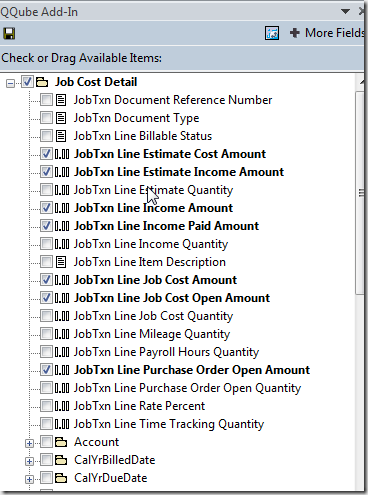
Task: Click numeric icon of Job Cost Amount
Action: [62, 280]
